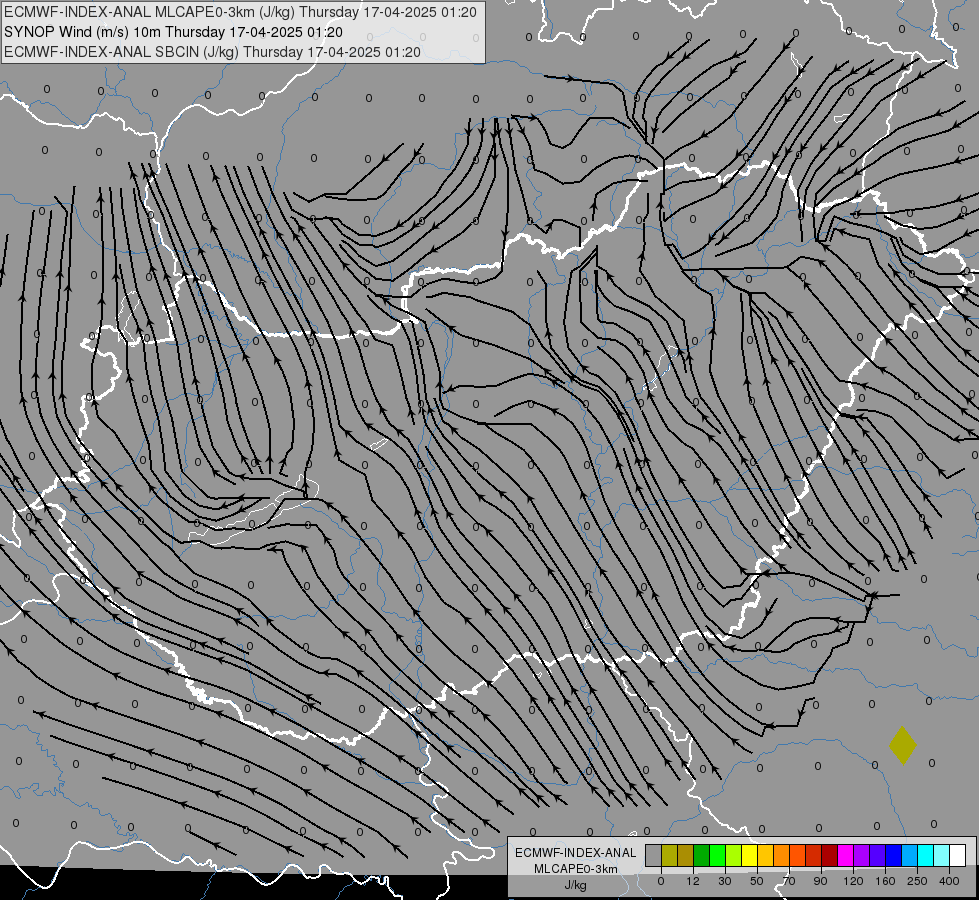Viewport: 979px width, 900px height.
Task: Click the legend scale value 160
Action: pos(885,881)
